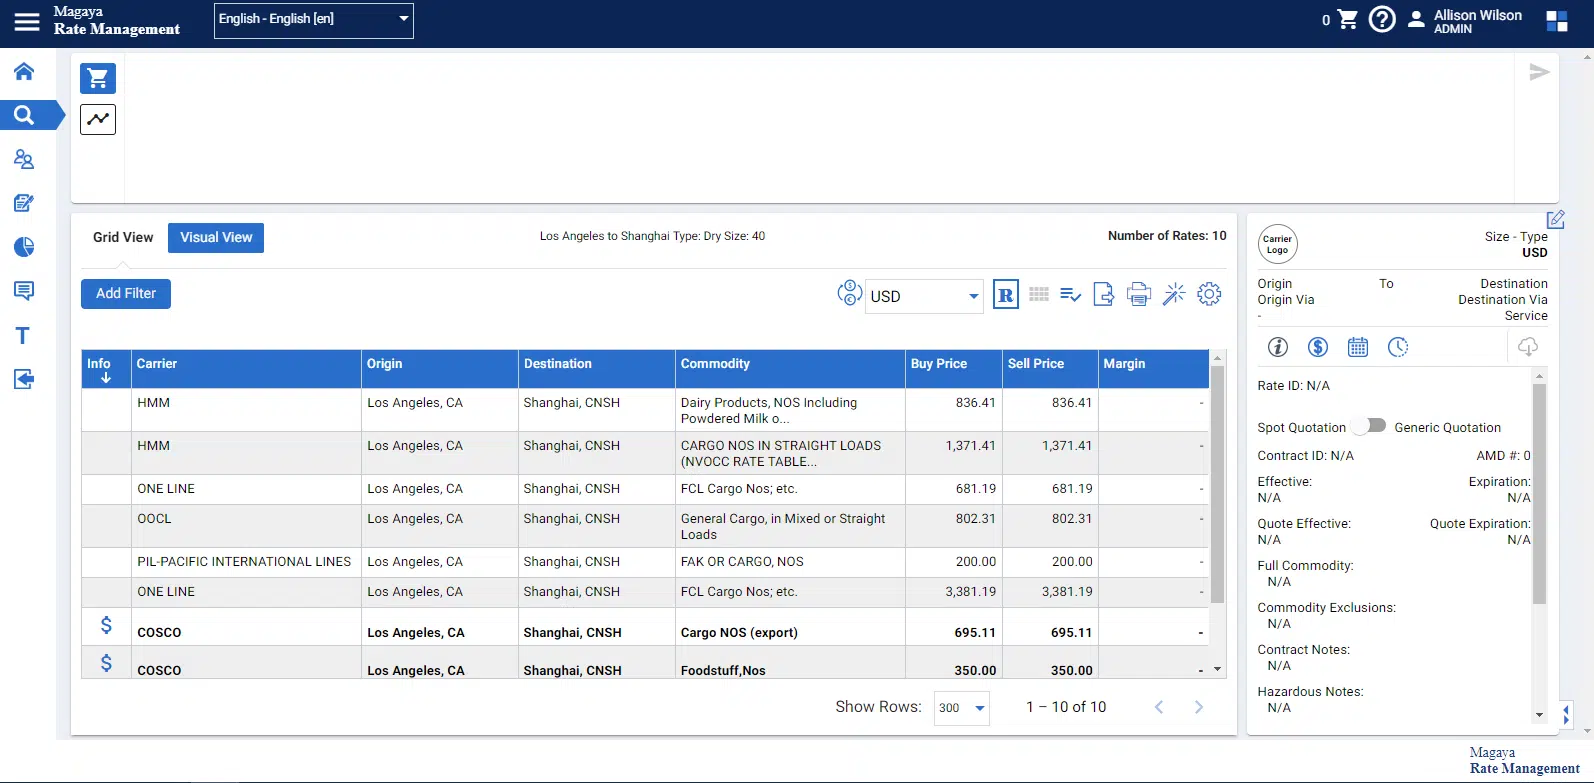The width and height of the screenshot is (1594, 783).
Task: Toggle Spot/Generic Quotation switch
Action: click(x=1370, y=426)
